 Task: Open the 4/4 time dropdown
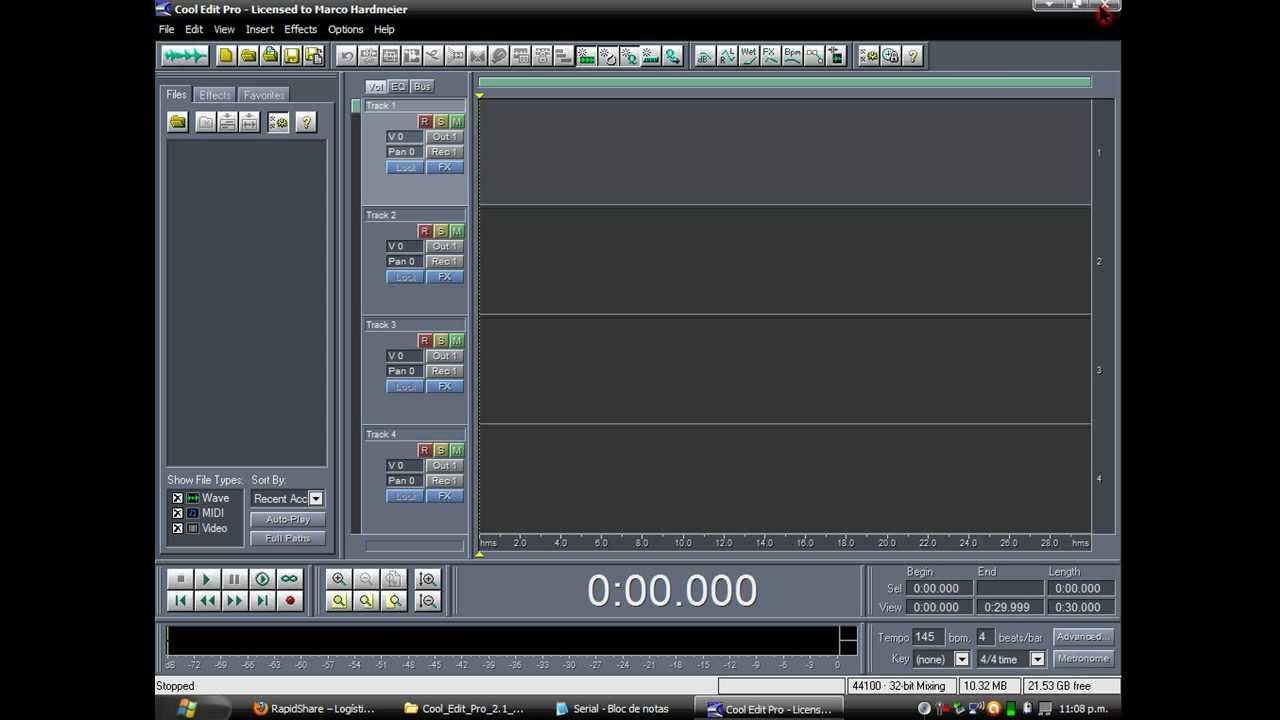point(1038,659)
